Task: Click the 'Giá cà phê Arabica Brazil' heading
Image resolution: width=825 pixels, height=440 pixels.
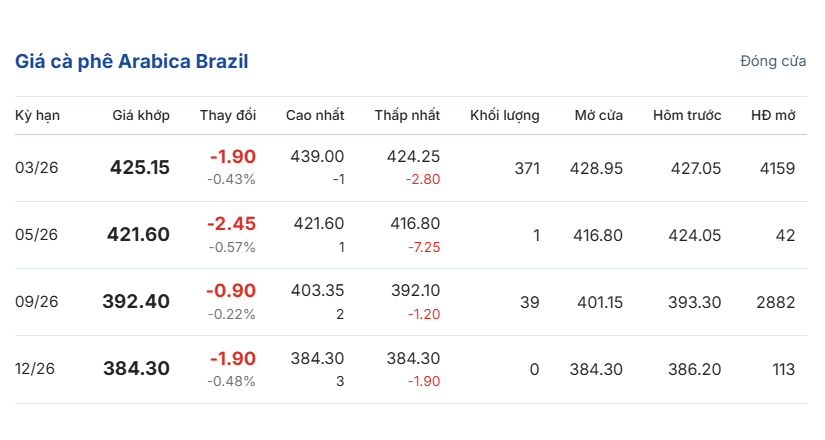Action: coord(131,62)
